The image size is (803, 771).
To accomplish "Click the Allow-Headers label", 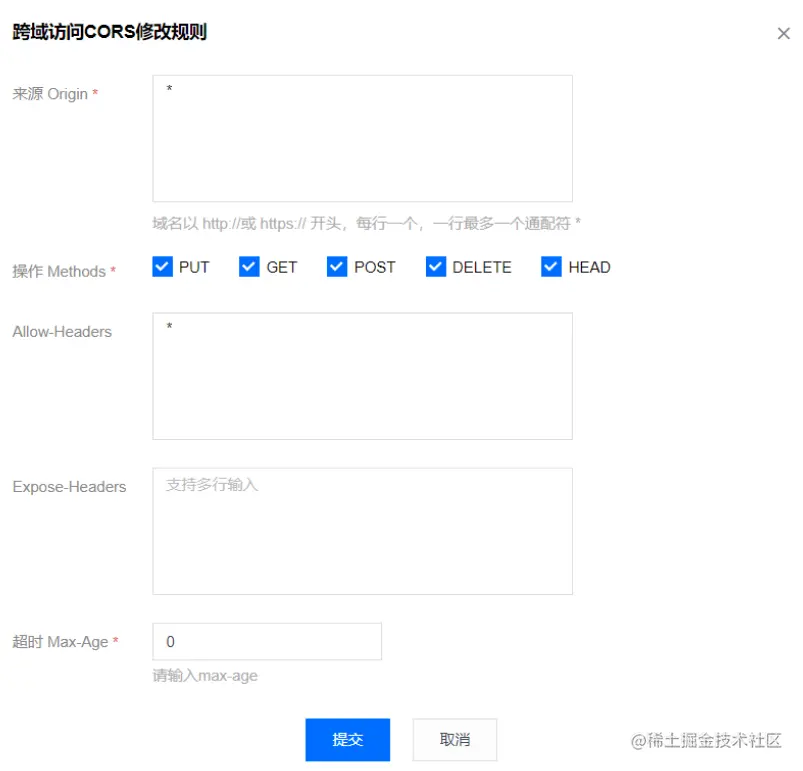I will [x=62, y=332].
